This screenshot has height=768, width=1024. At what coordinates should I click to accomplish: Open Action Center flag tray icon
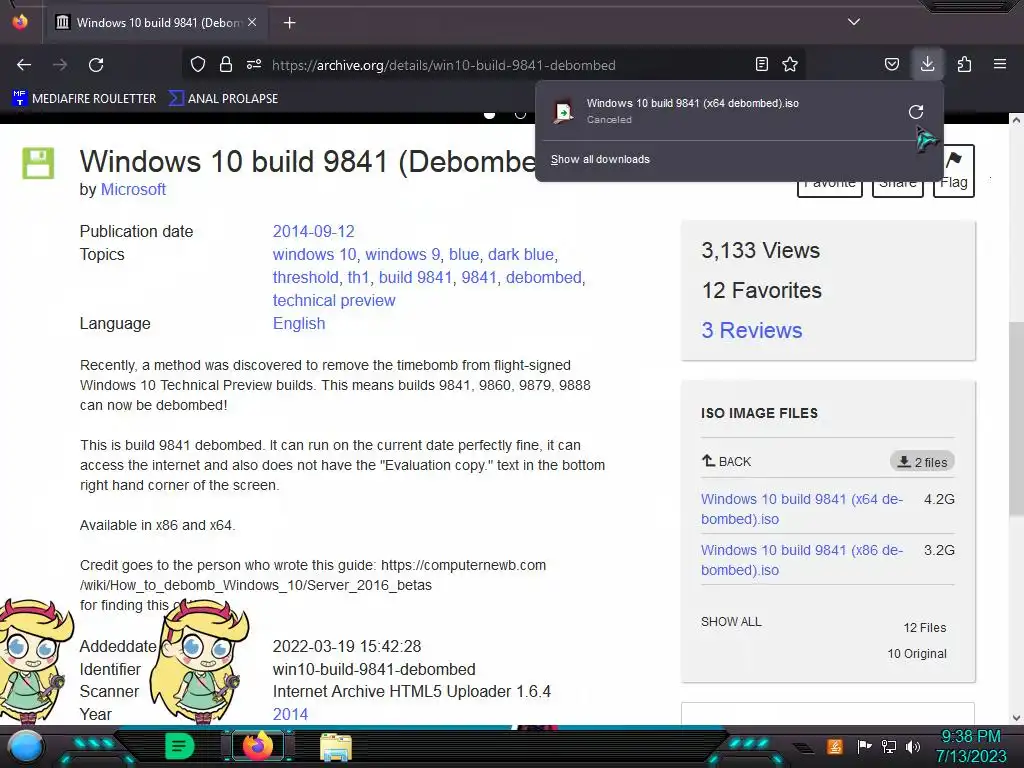click(864, 746)
